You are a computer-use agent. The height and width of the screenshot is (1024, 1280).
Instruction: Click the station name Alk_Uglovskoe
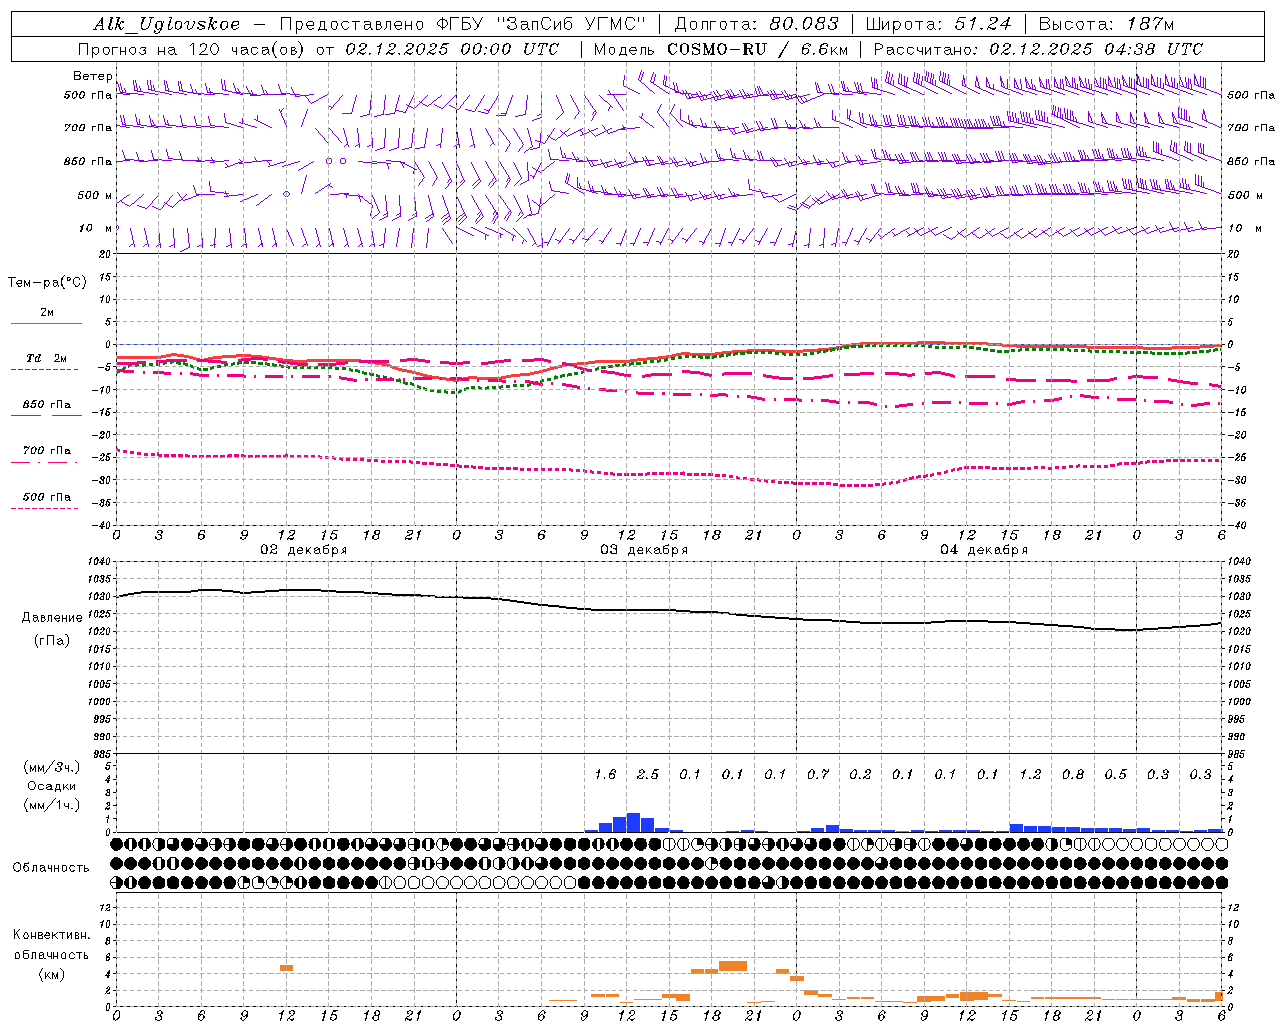click(167, 25)
